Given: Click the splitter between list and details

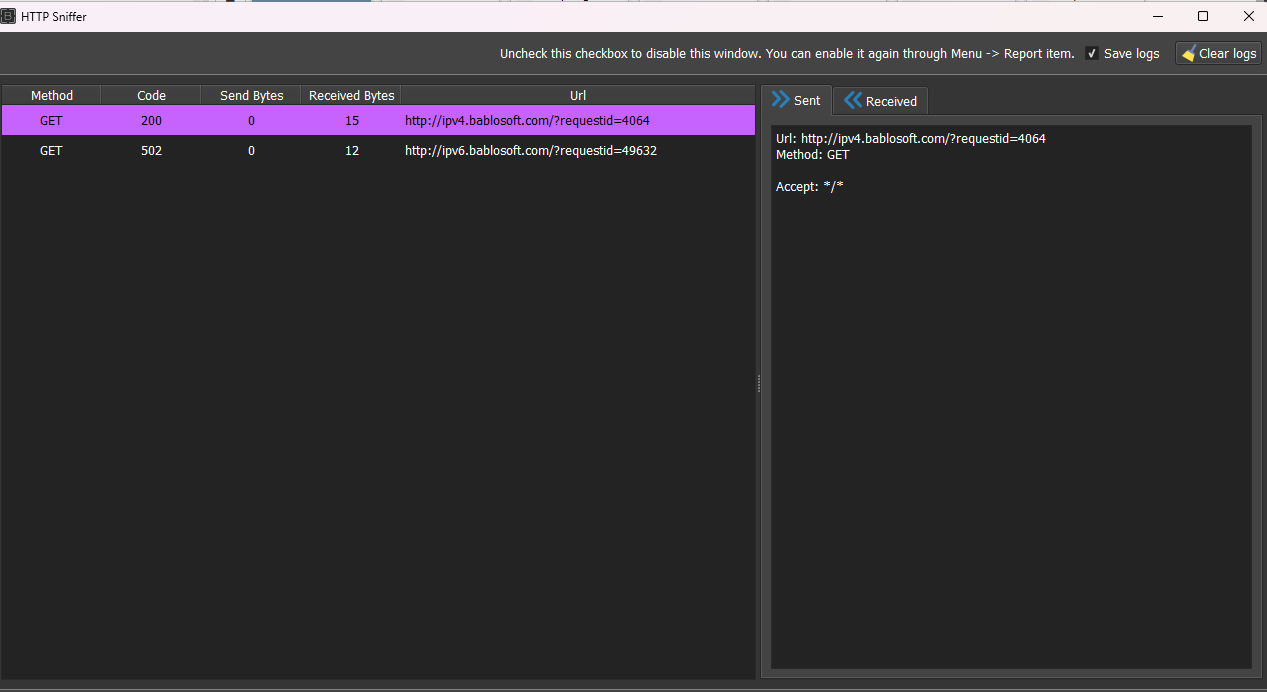Looking at the screenshot, I should coord(758,384).
